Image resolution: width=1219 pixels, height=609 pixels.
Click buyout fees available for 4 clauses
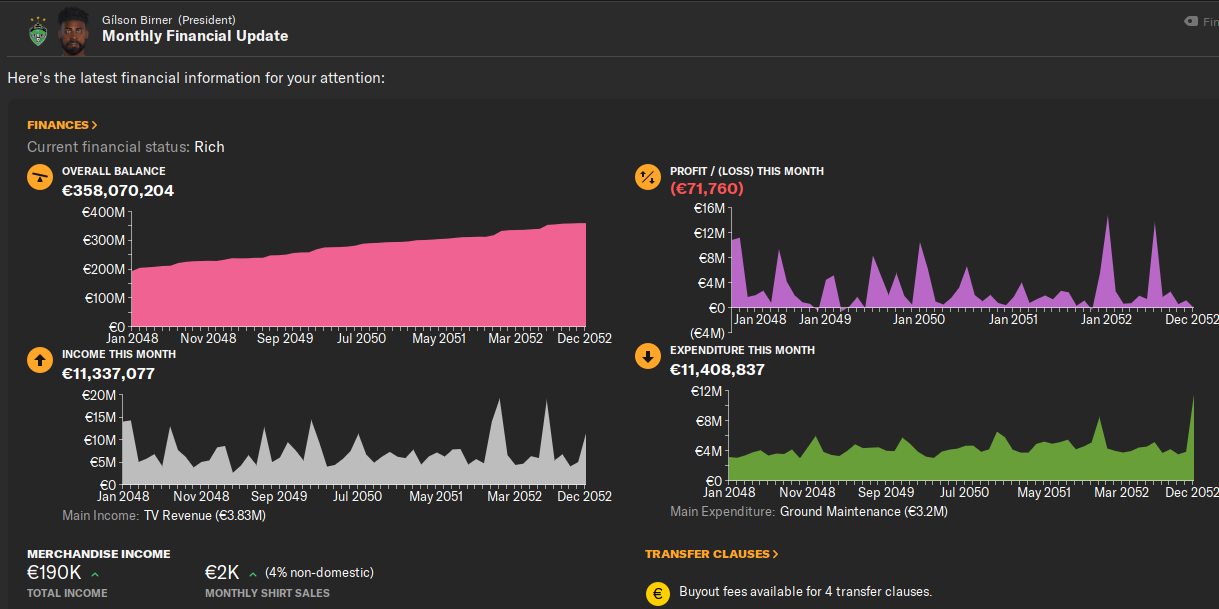[x=805, y=592]
